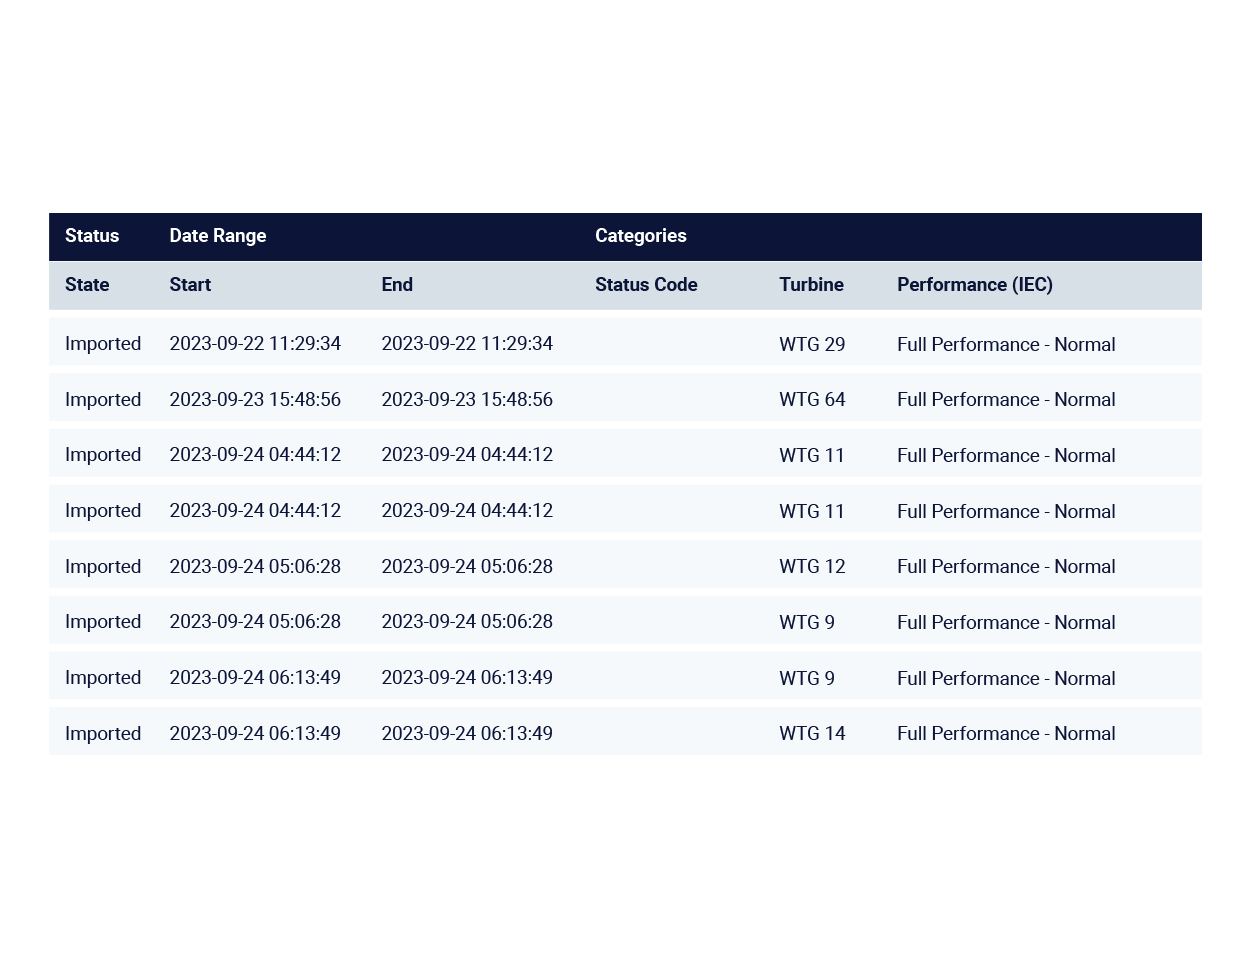Click Full Performance - Normal for WTG 14
Image resolution: width=1250 pixels, height=967 pixels.
(x=1006, y=734)
